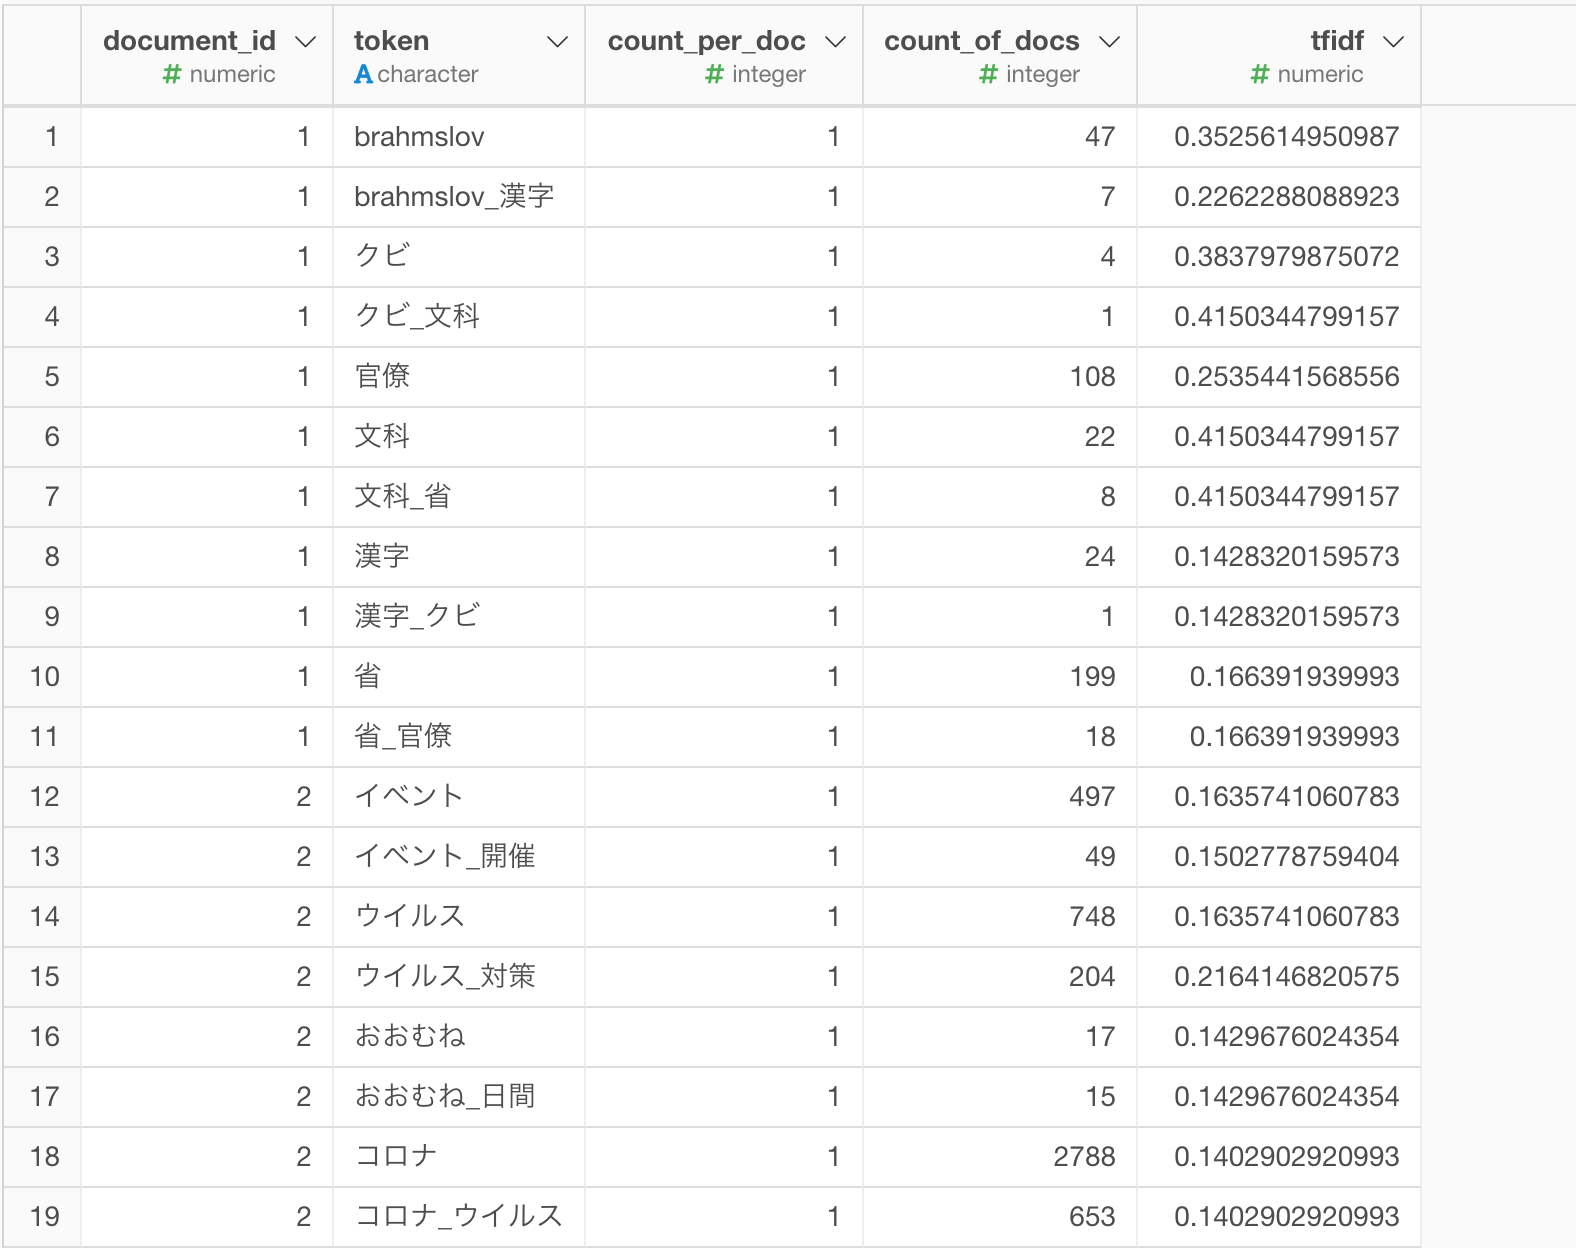Select the count_per_doc column header

tap(724, 55)
